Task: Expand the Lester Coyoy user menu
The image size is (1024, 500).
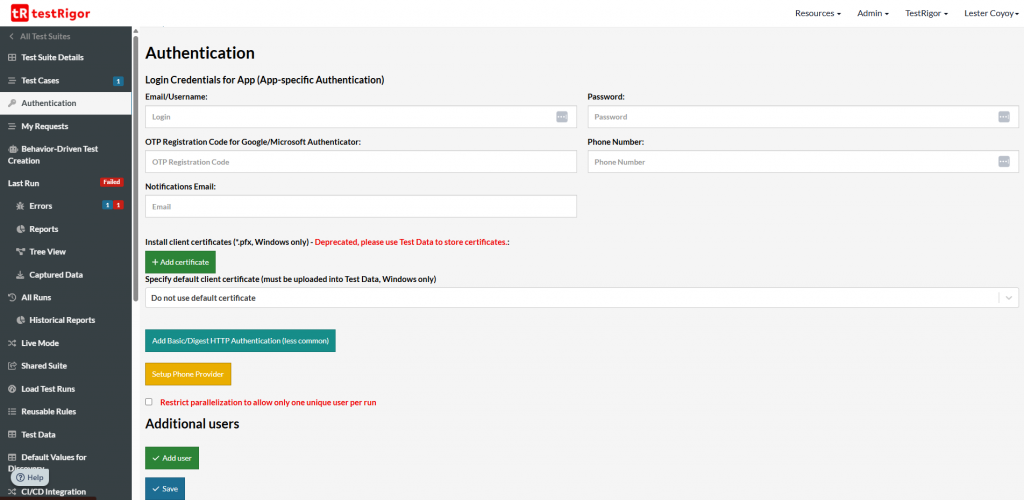Action: click(x=990, y=13)
